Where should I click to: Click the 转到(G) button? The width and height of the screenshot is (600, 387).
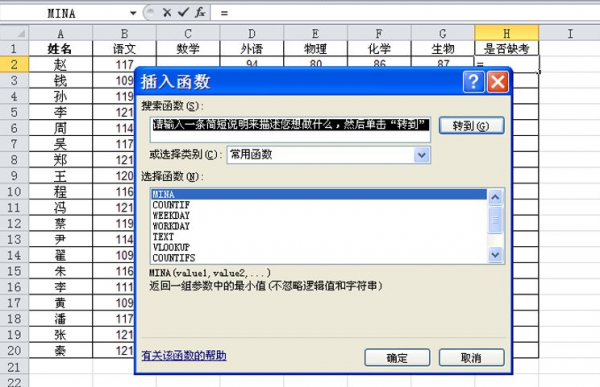tap(471, 126)
